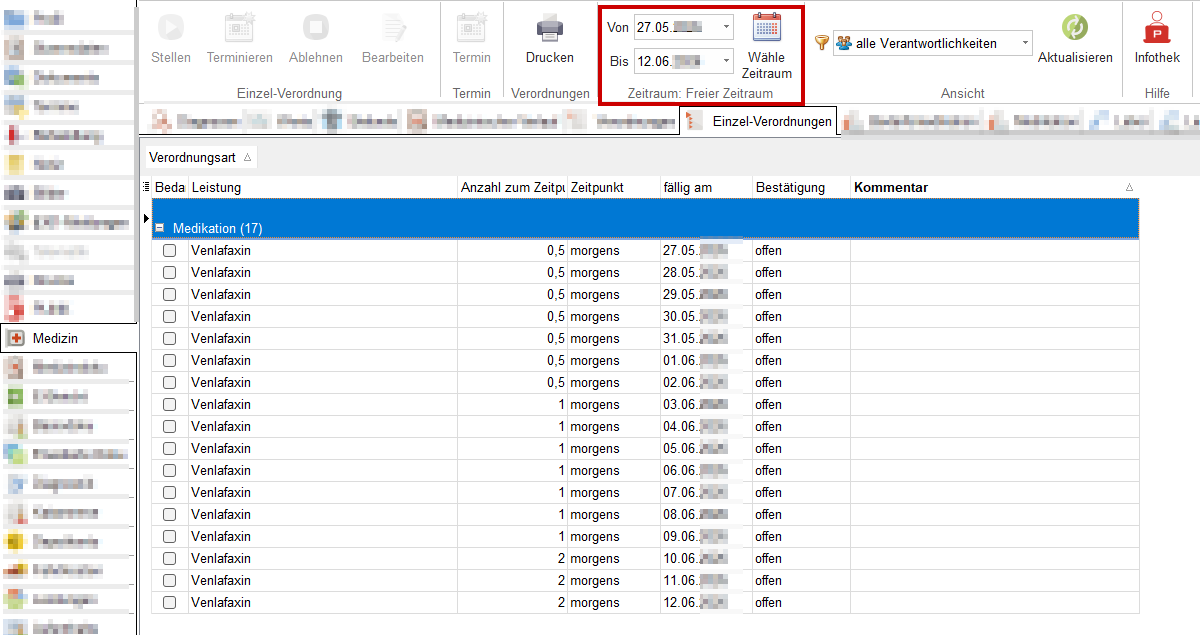This screenshot has height=635, width=1200.
Task: Click the Terminieren calendar icon
Action: coord(240,27)
